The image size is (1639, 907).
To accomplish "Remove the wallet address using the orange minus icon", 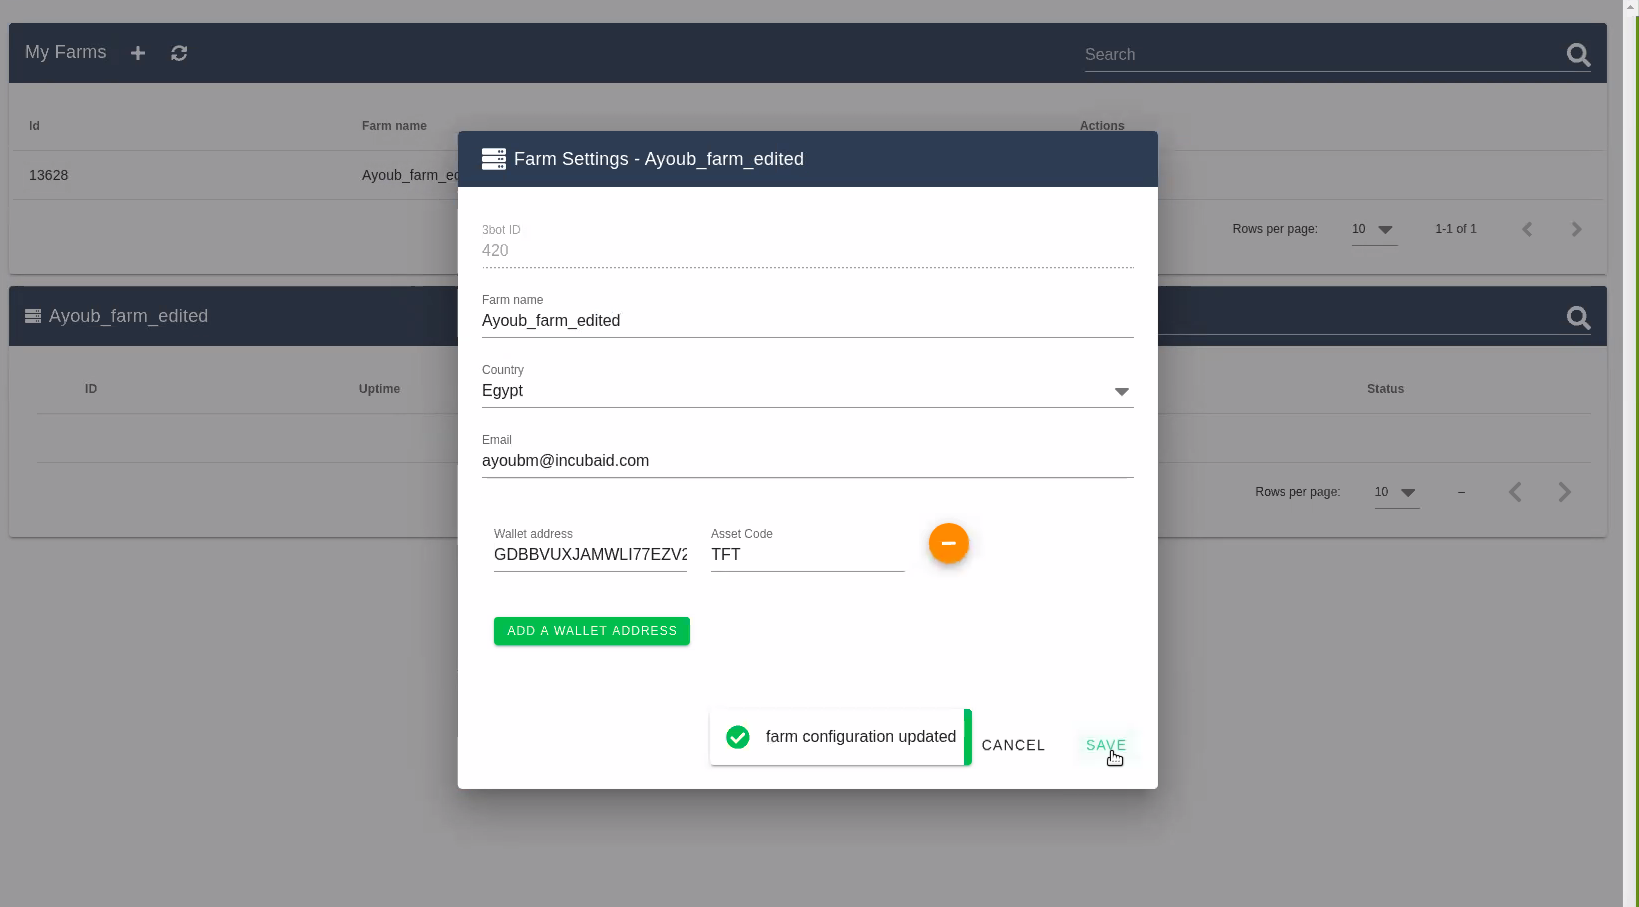I will pyautogui.click(x=948, y=543).
